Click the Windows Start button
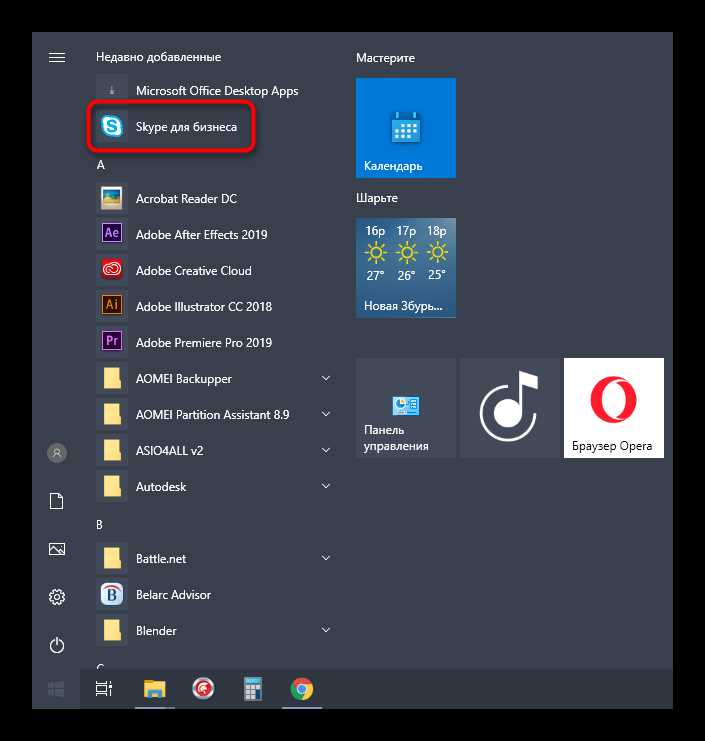Screen dimensions: 705x741 pyautogui.click(x=56, y=689)
